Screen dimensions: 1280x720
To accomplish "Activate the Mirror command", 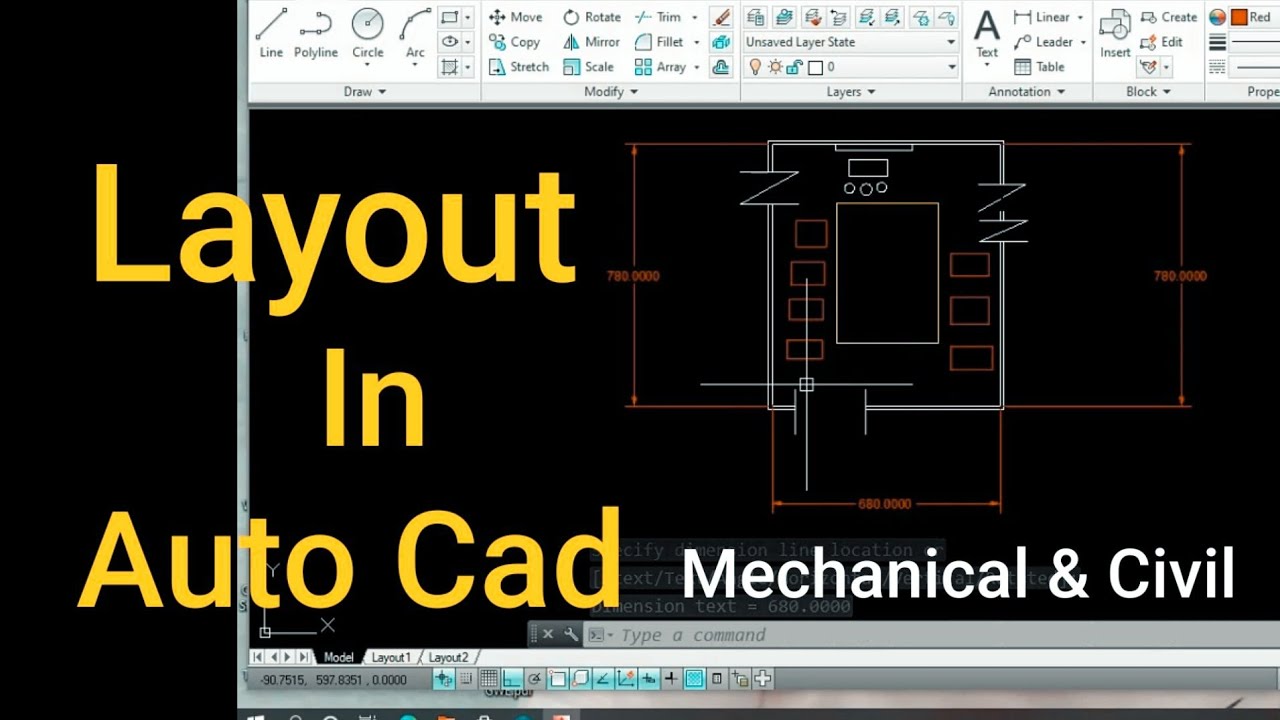I will point(592,42).
